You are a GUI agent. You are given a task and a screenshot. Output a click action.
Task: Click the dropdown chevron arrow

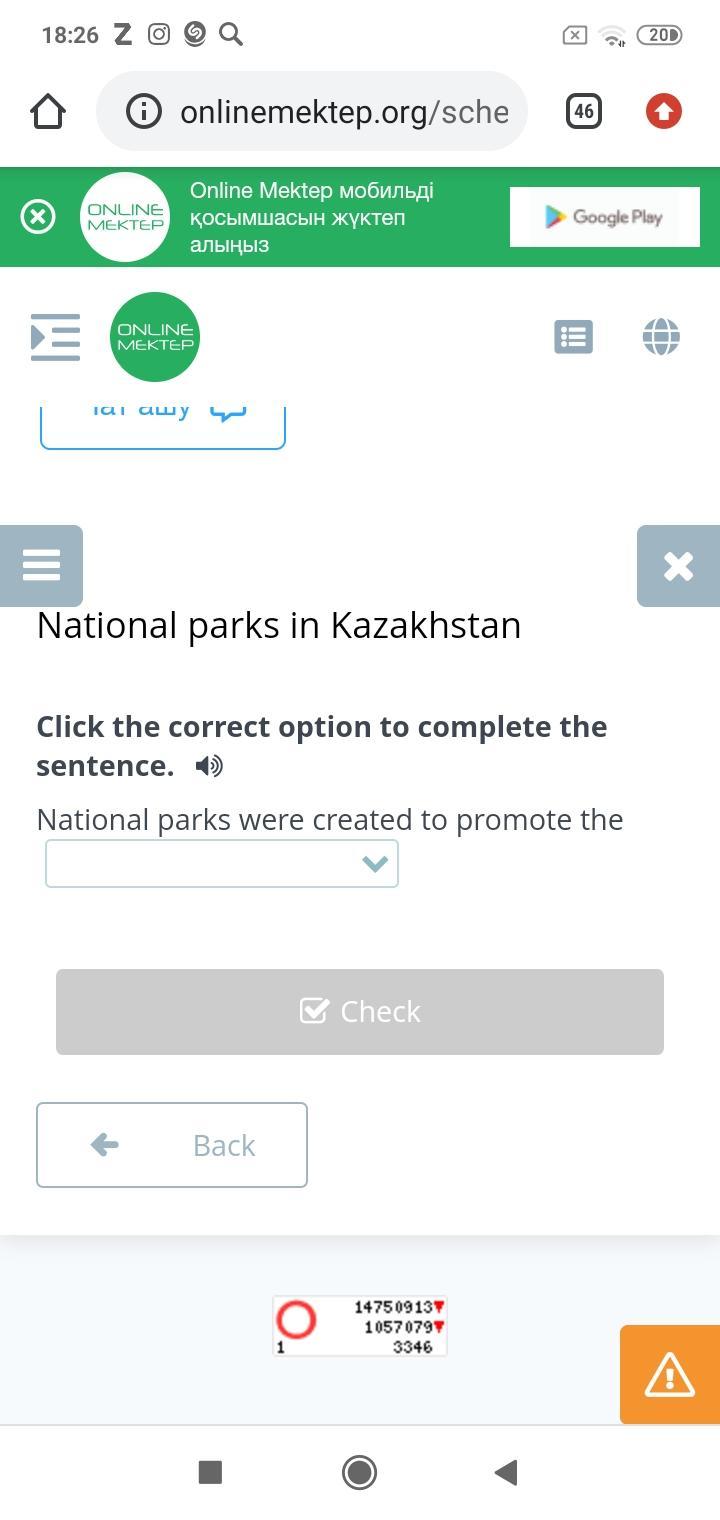(x=375, y=863)
